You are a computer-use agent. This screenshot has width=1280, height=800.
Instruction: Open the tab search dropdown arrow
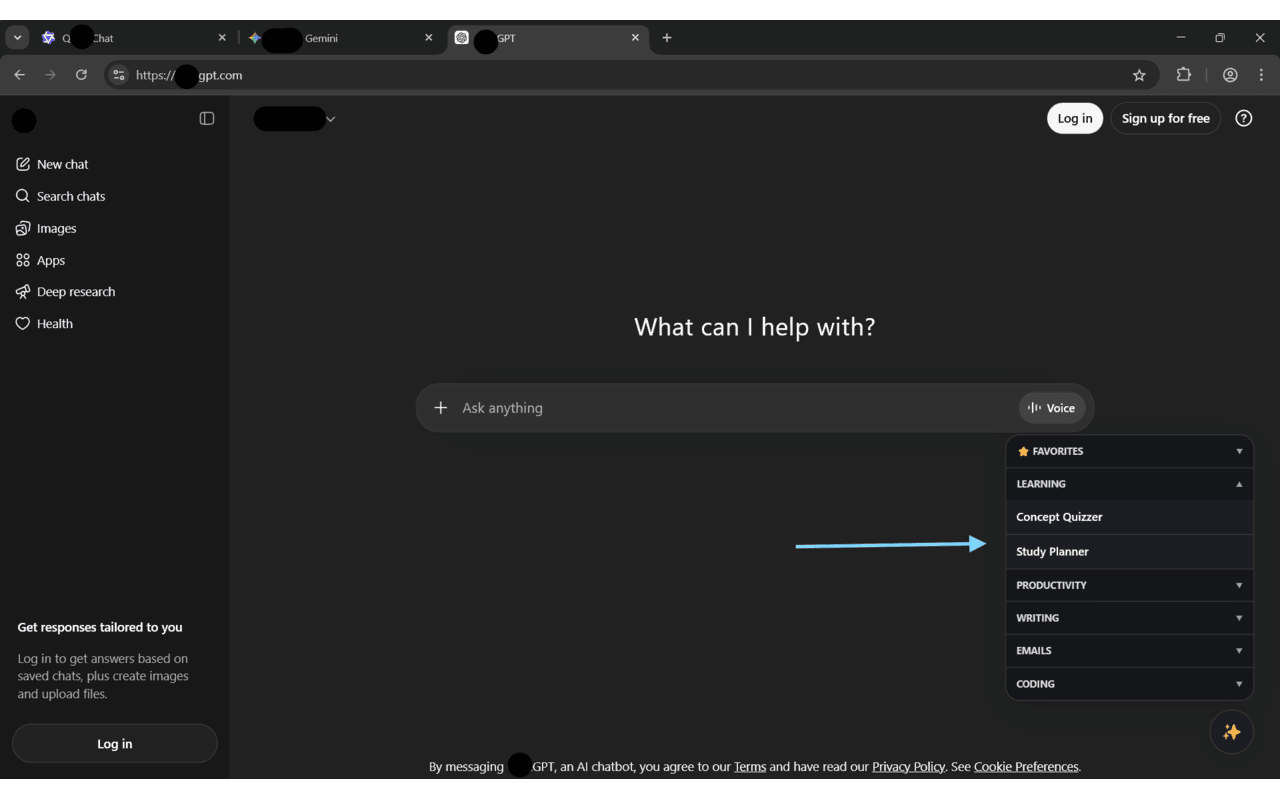17,38
